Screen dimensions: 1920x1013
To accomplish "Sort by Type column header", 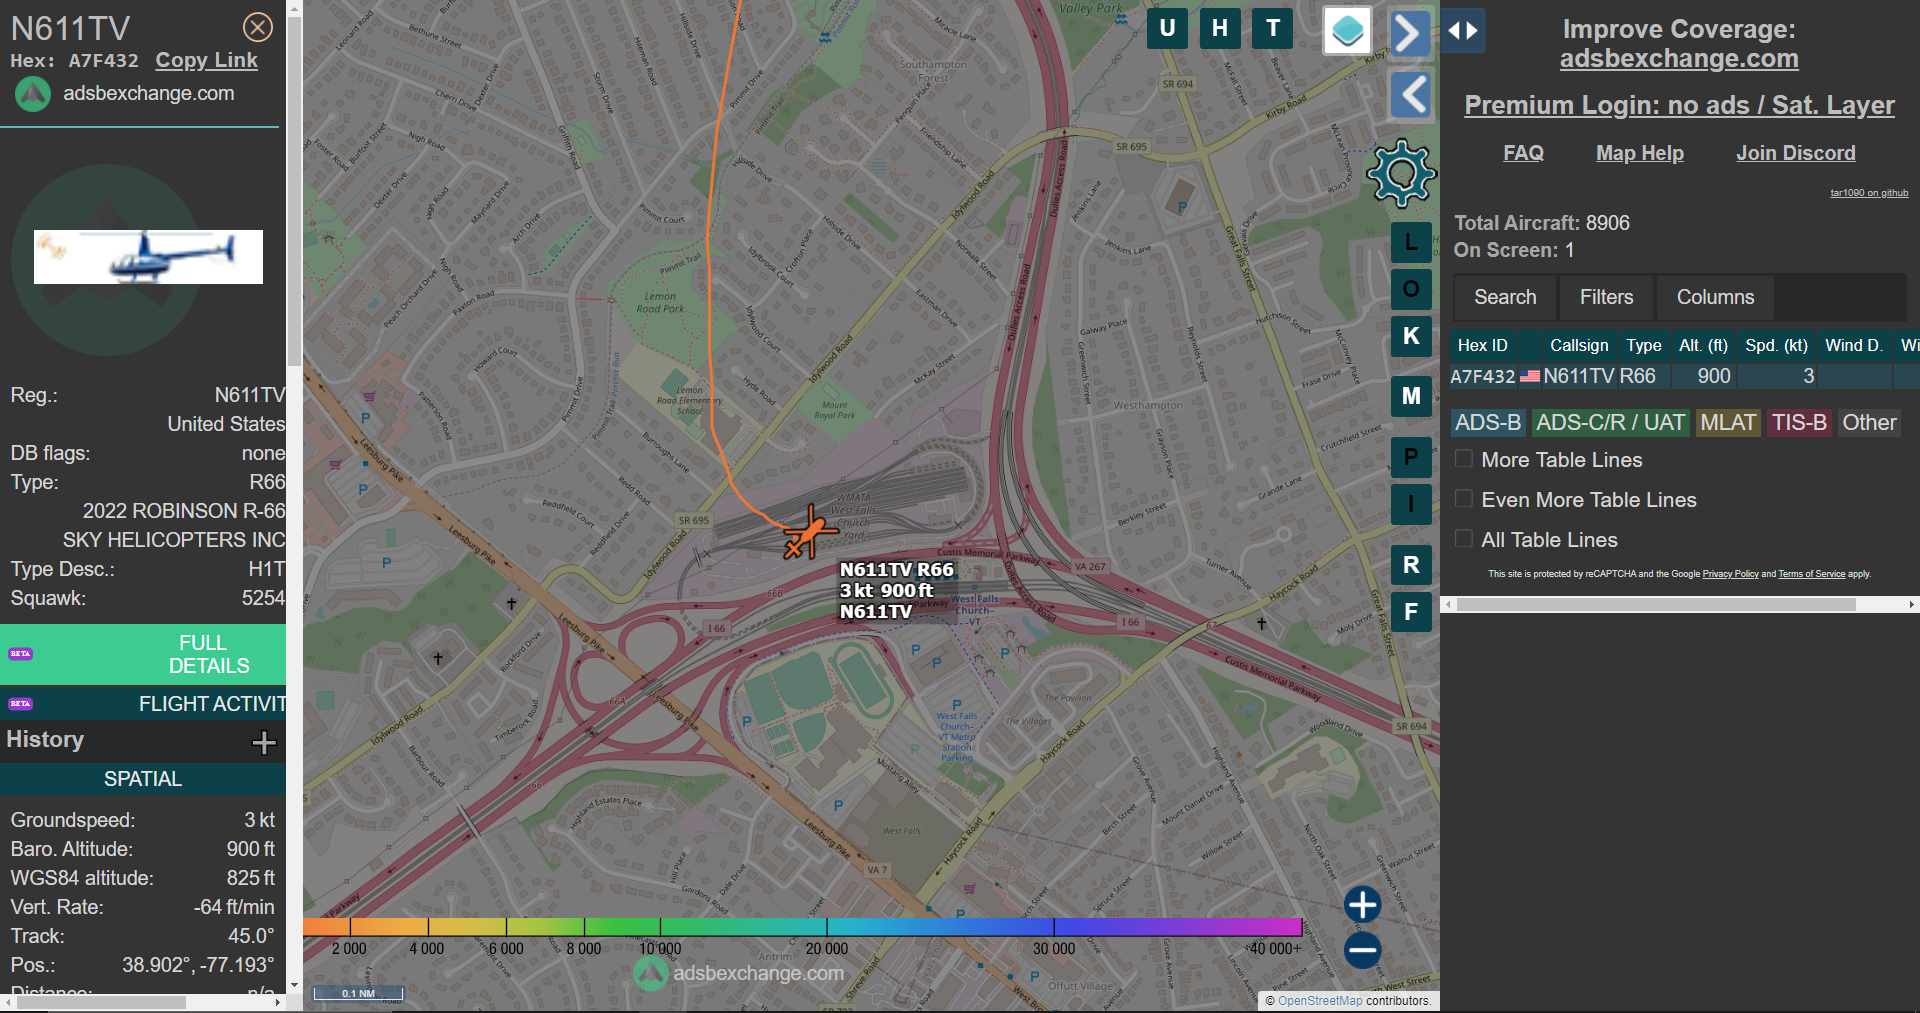I will click(1644, 345).
